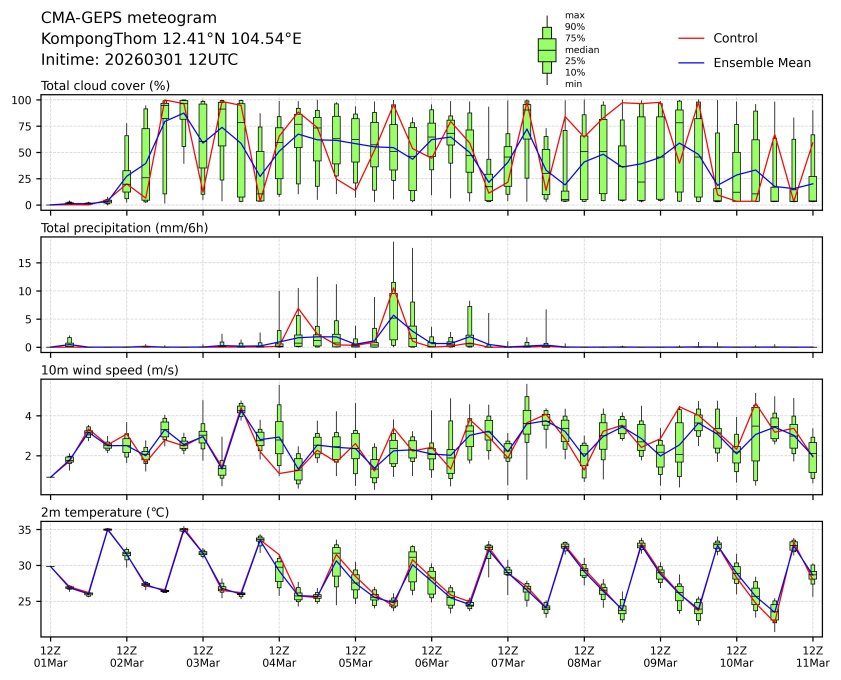841x680 pixels.
Task: Click the "max" label in box-plot legend
Action: 574,15
